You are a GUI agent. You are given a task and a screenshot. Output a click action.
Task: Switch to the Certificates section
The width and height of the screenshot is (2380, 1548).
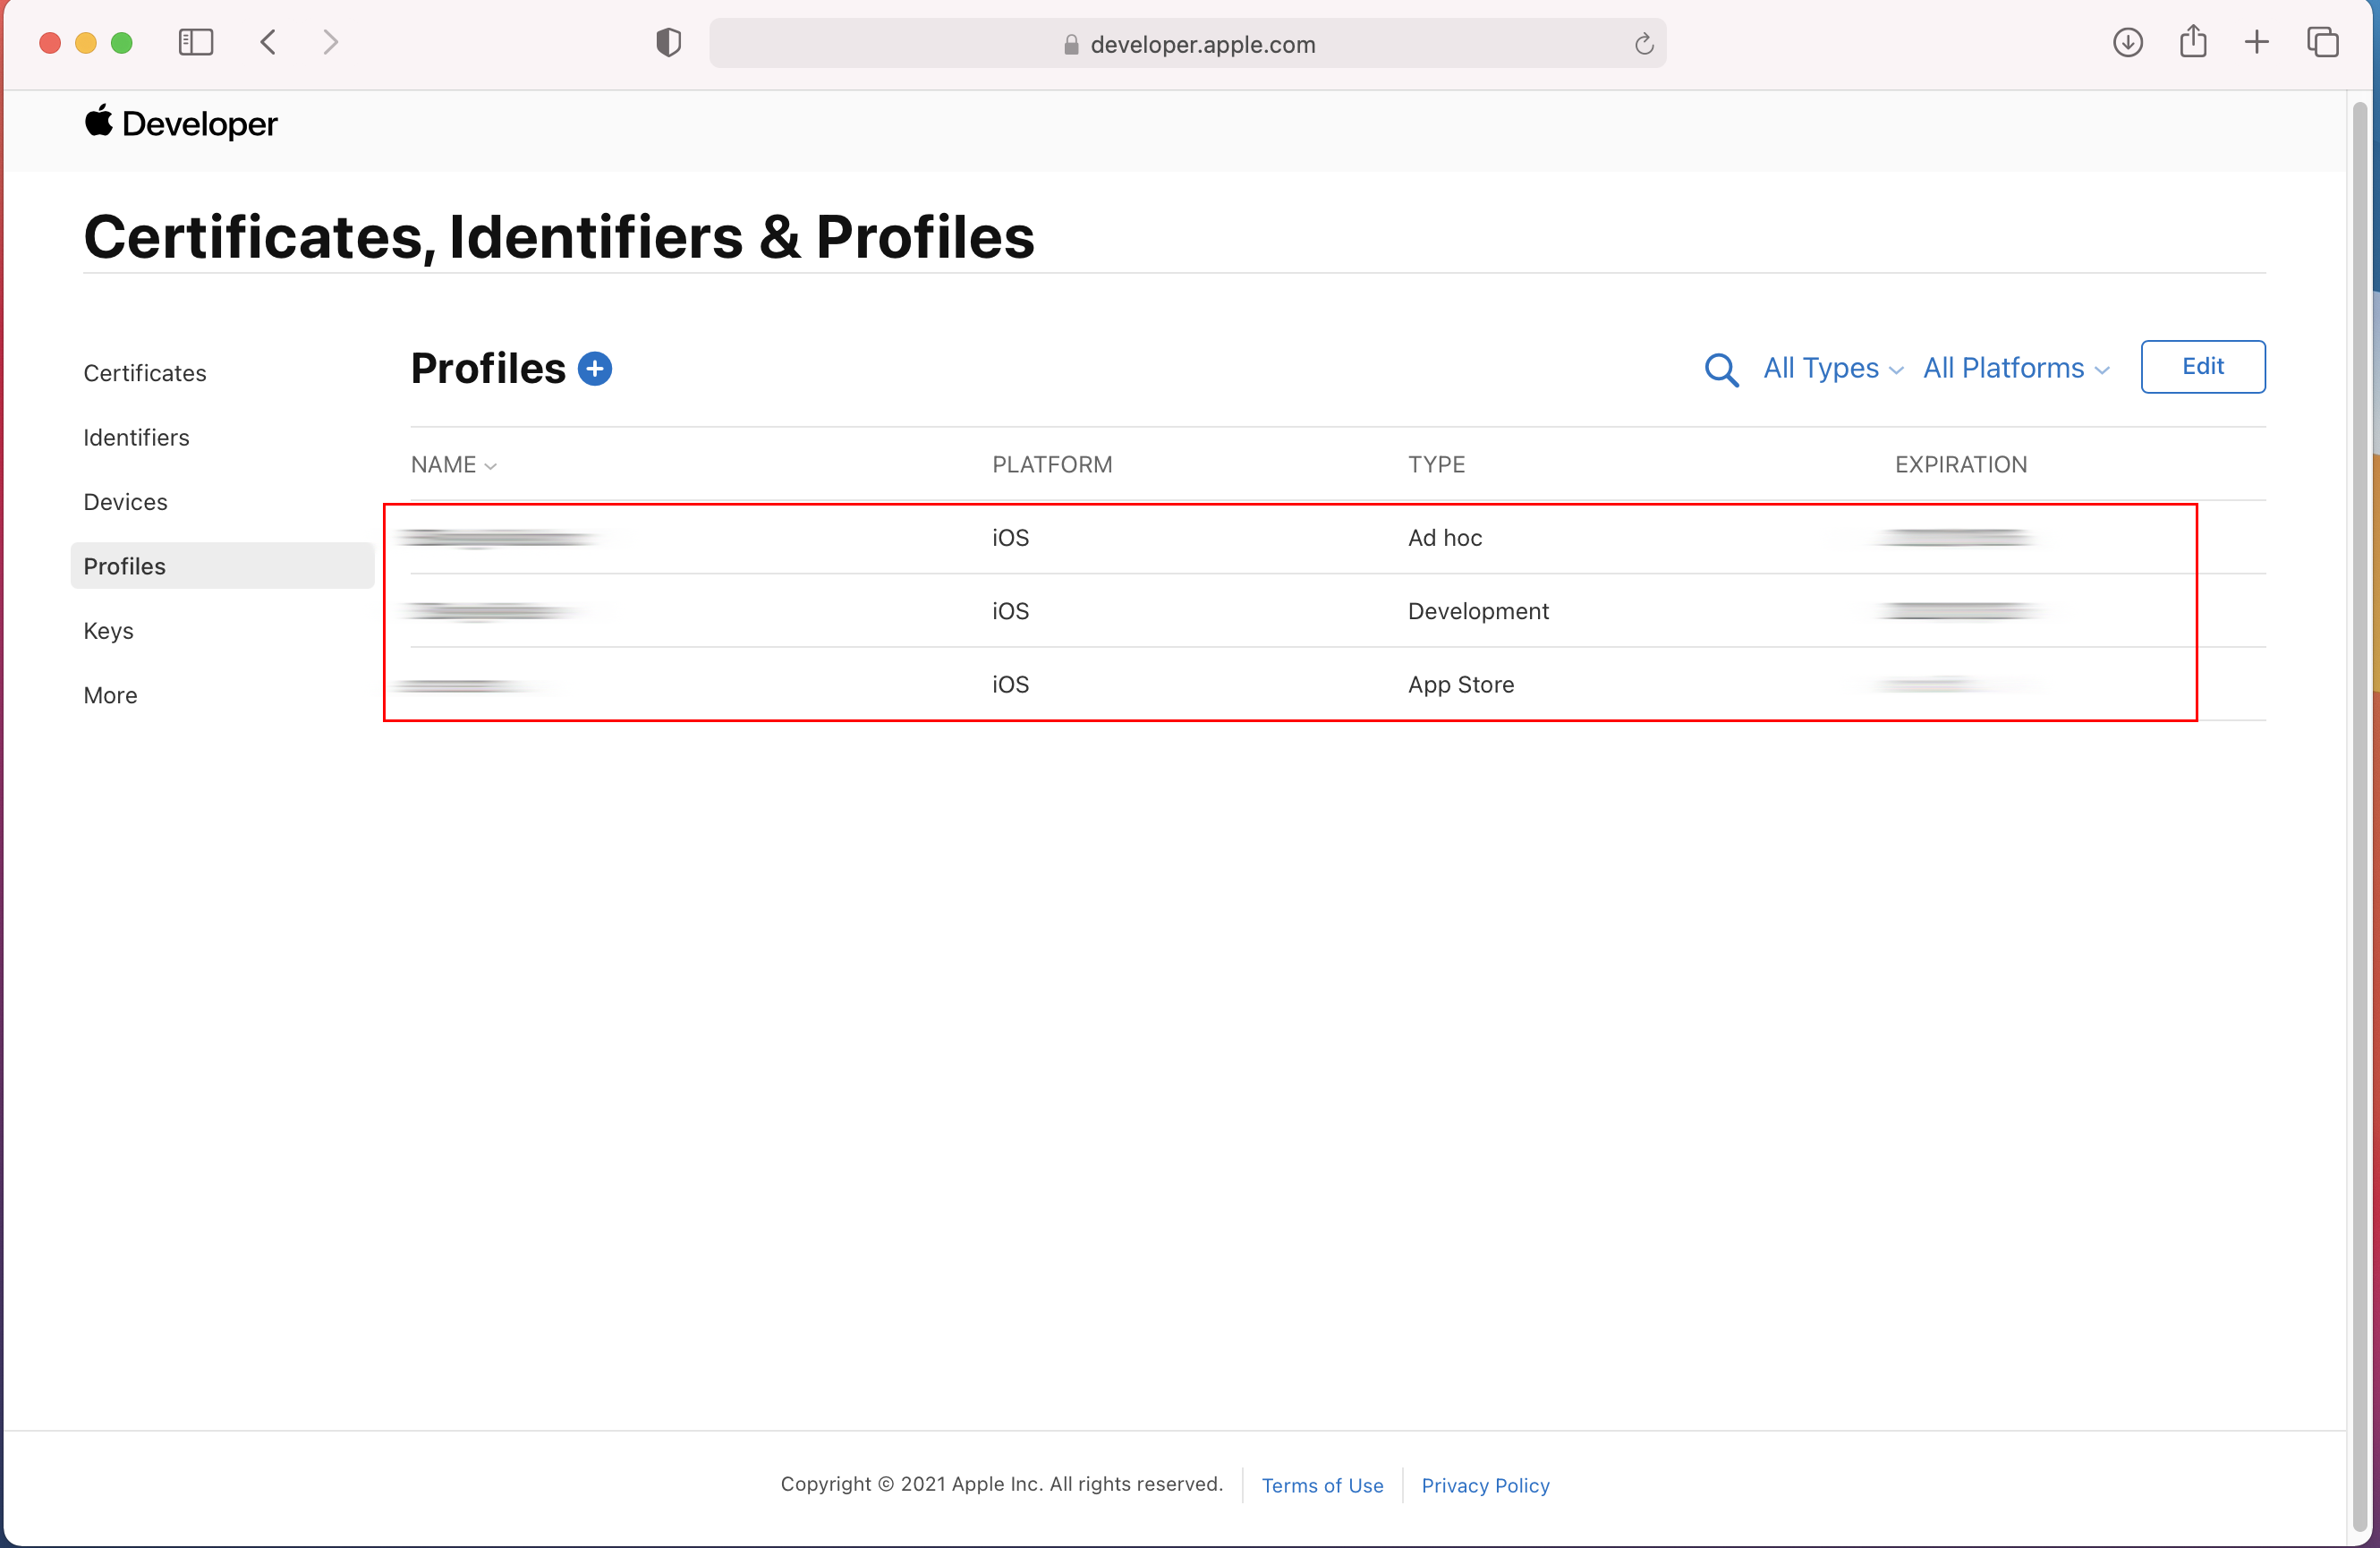tap(145, 373)
